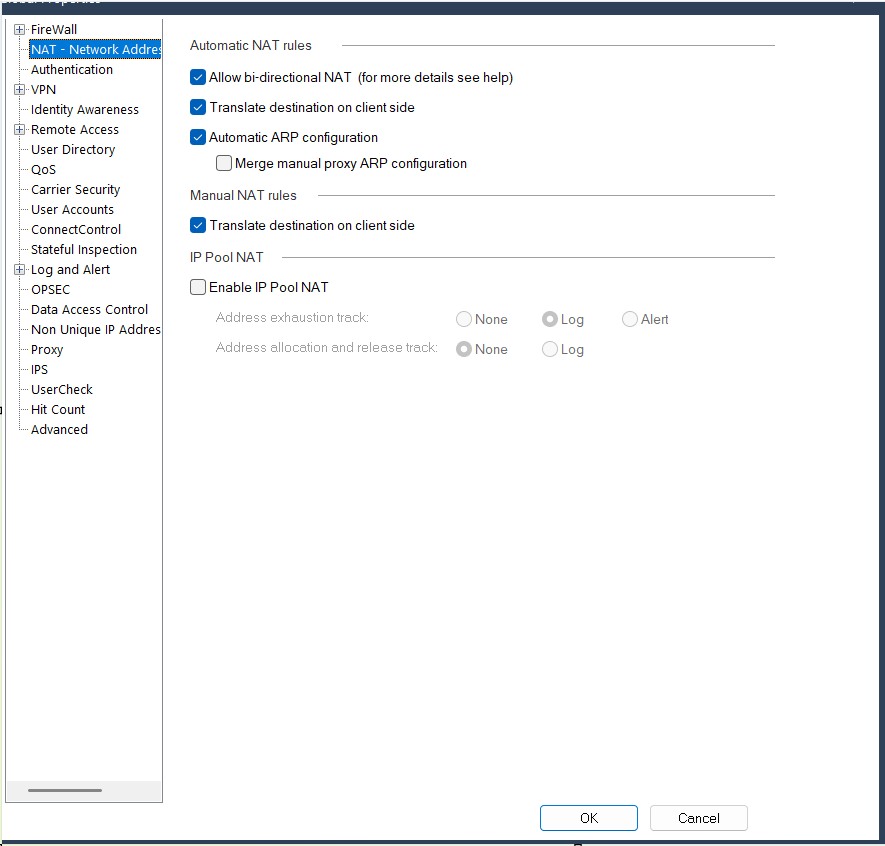Image resolution: width=885 pixels, height=846 pixels.
Task: Expand the VPN tree node
Action: (x=19, y=89)
